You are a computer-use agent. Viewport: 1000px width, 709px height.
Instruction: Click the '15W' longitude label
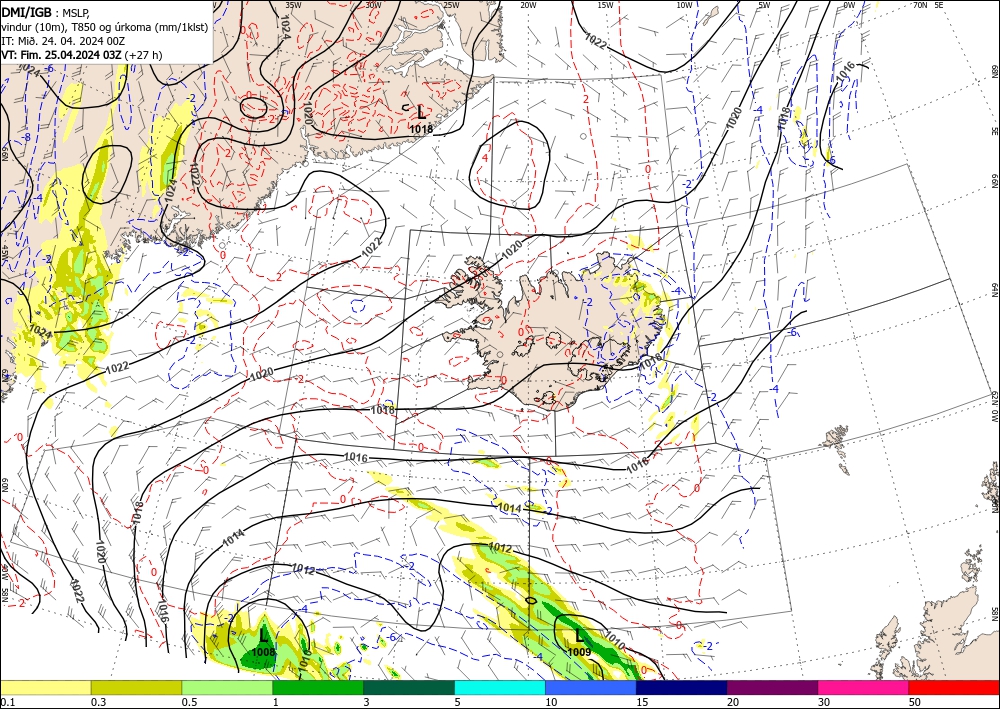tap(605, 5)
